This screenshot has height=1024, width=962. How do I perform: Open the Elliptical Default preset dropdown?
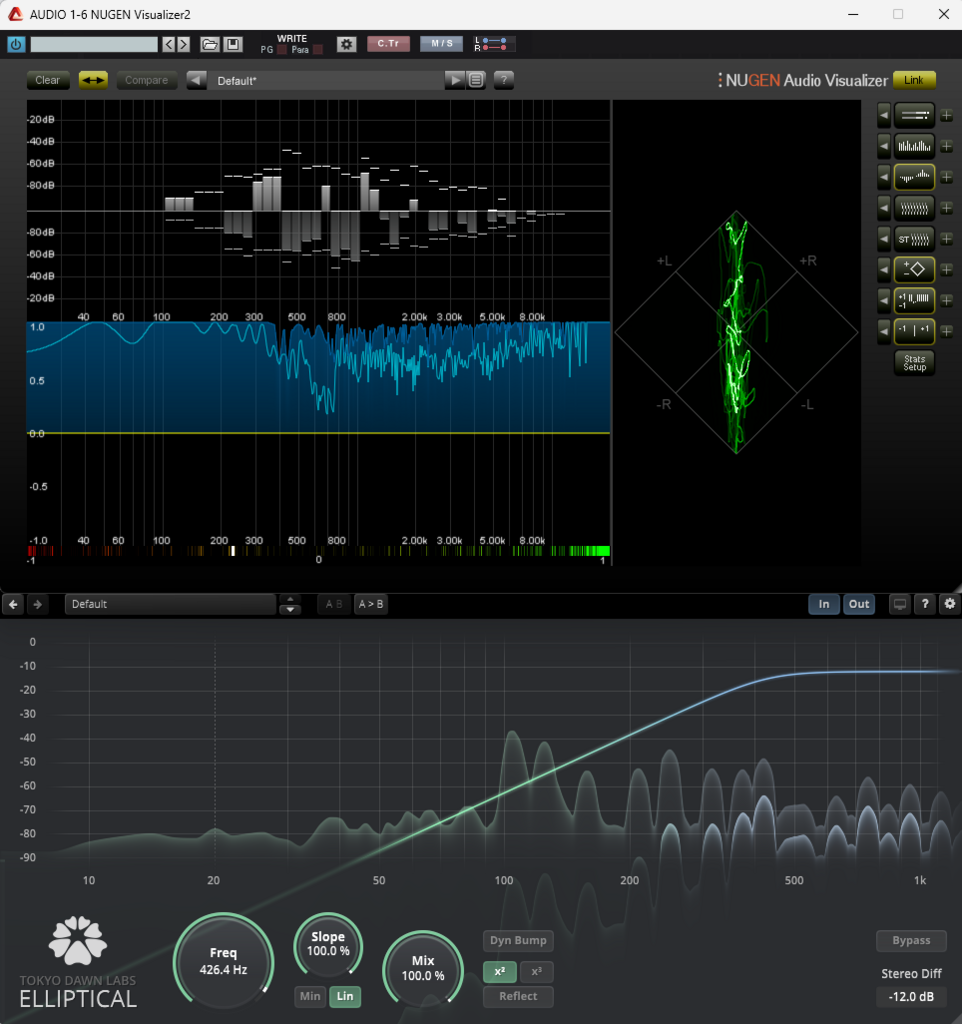170,604
